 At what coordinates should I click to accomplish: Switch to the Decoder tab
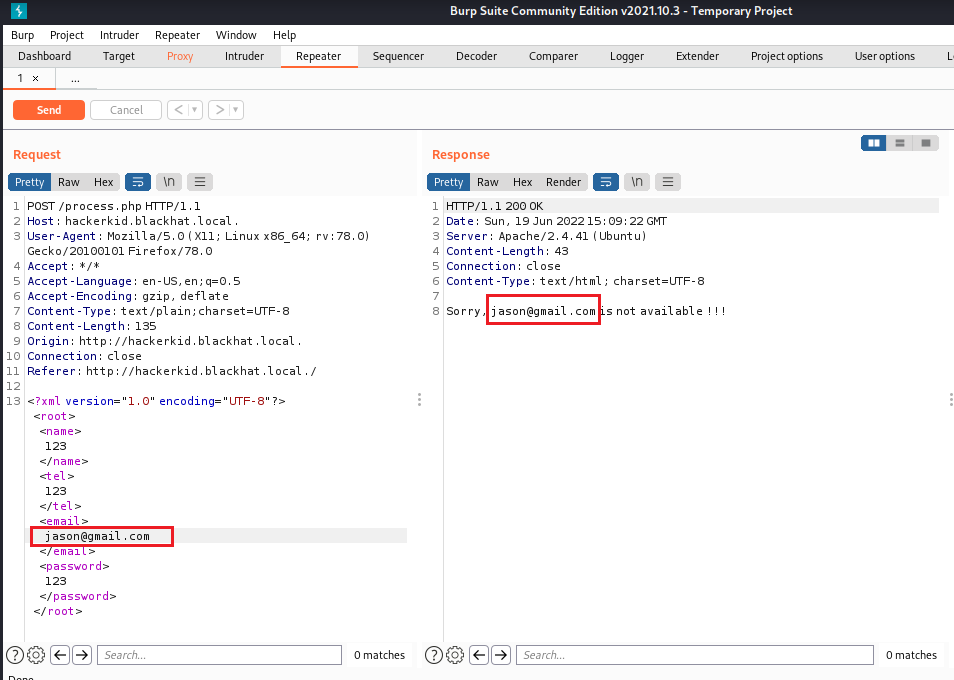pos(476,57)
